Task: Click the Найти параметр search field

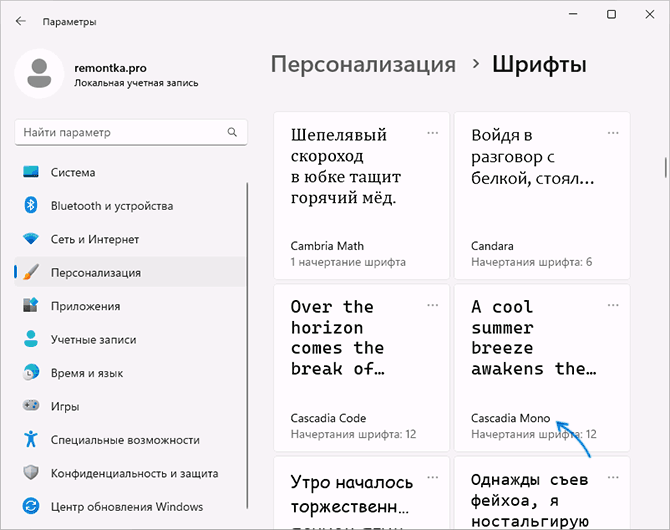Action: (131, 132)
